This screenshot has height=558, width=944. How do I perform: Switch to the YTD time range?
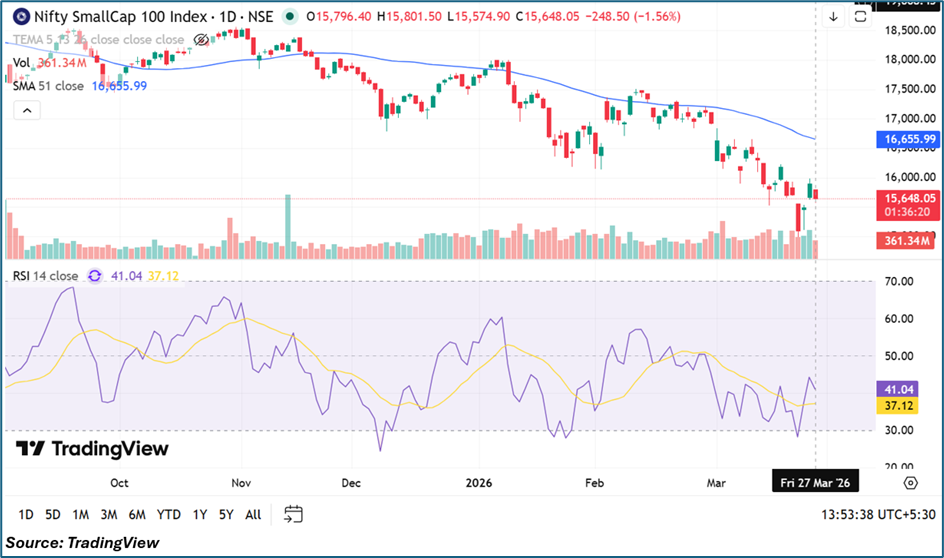168,515
